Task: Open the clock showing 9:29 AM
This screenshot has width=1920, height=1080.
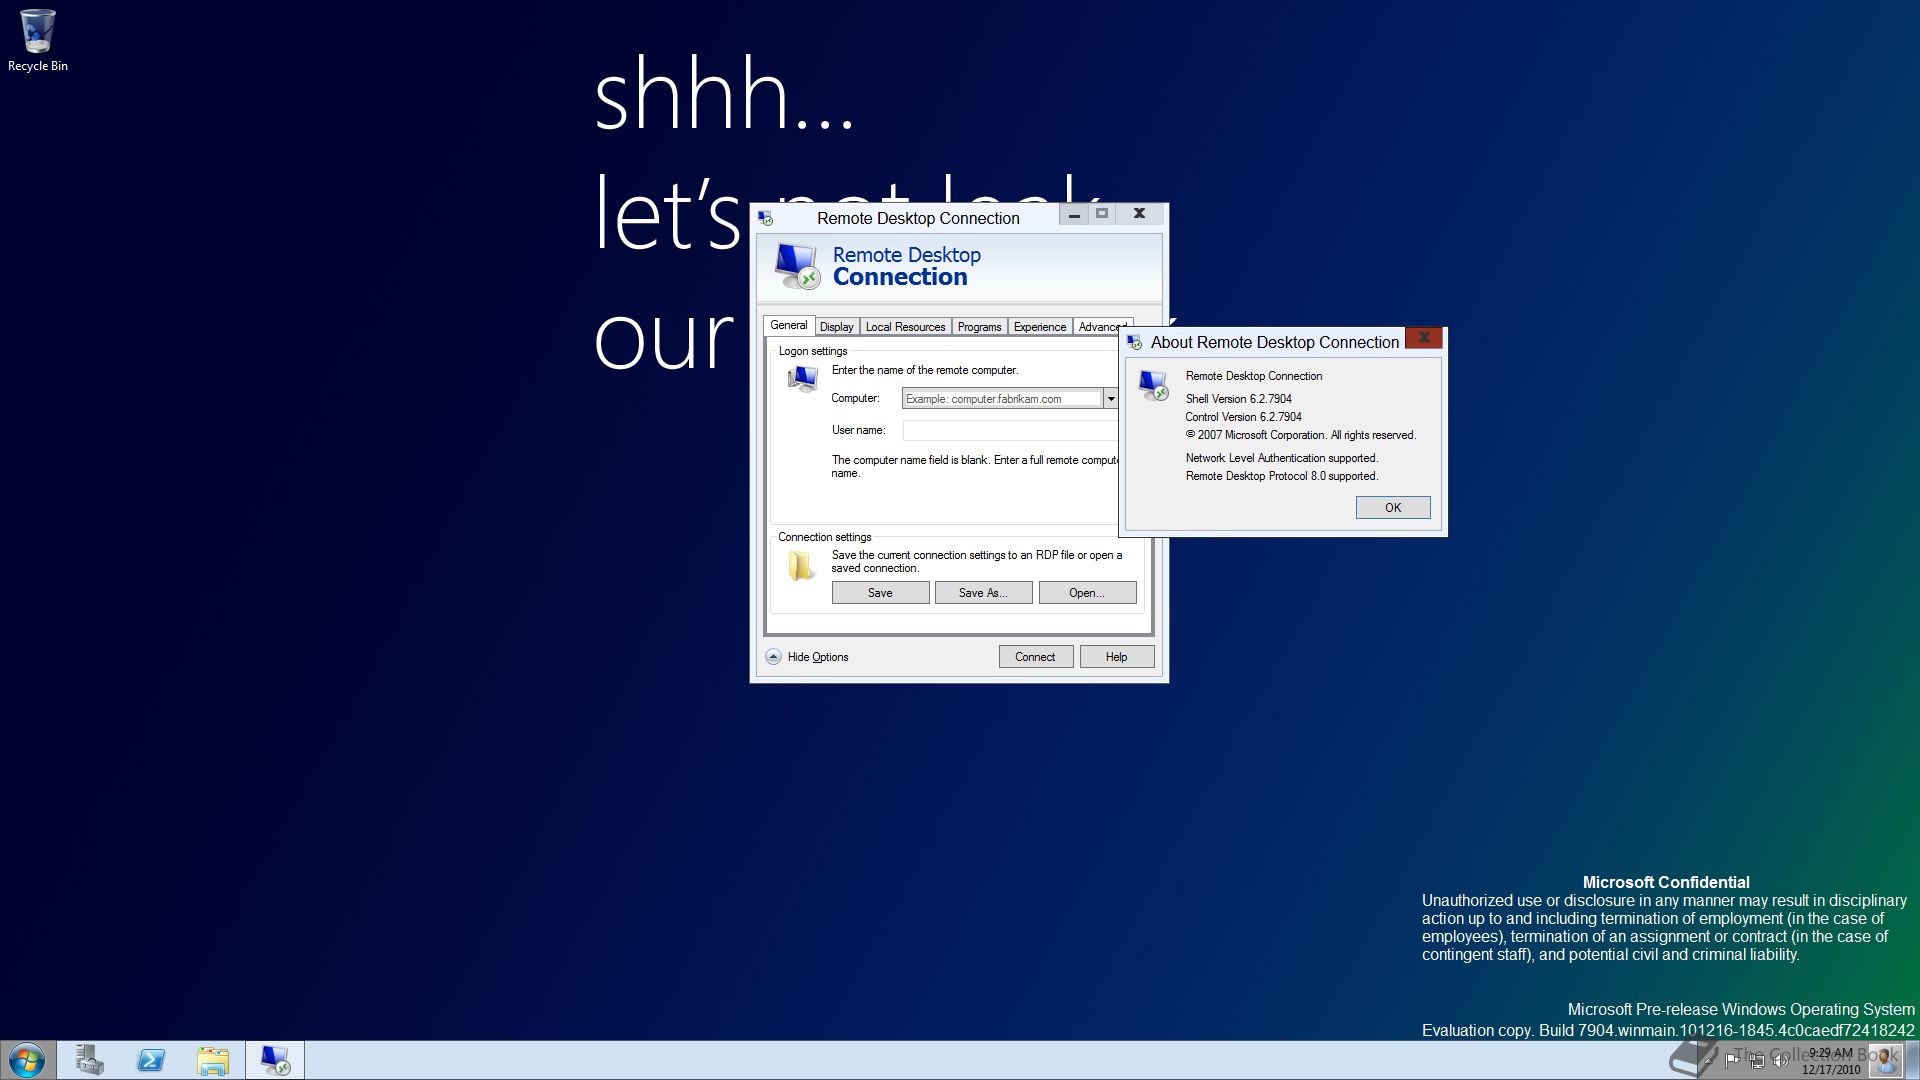Action: point(1830,1061)
